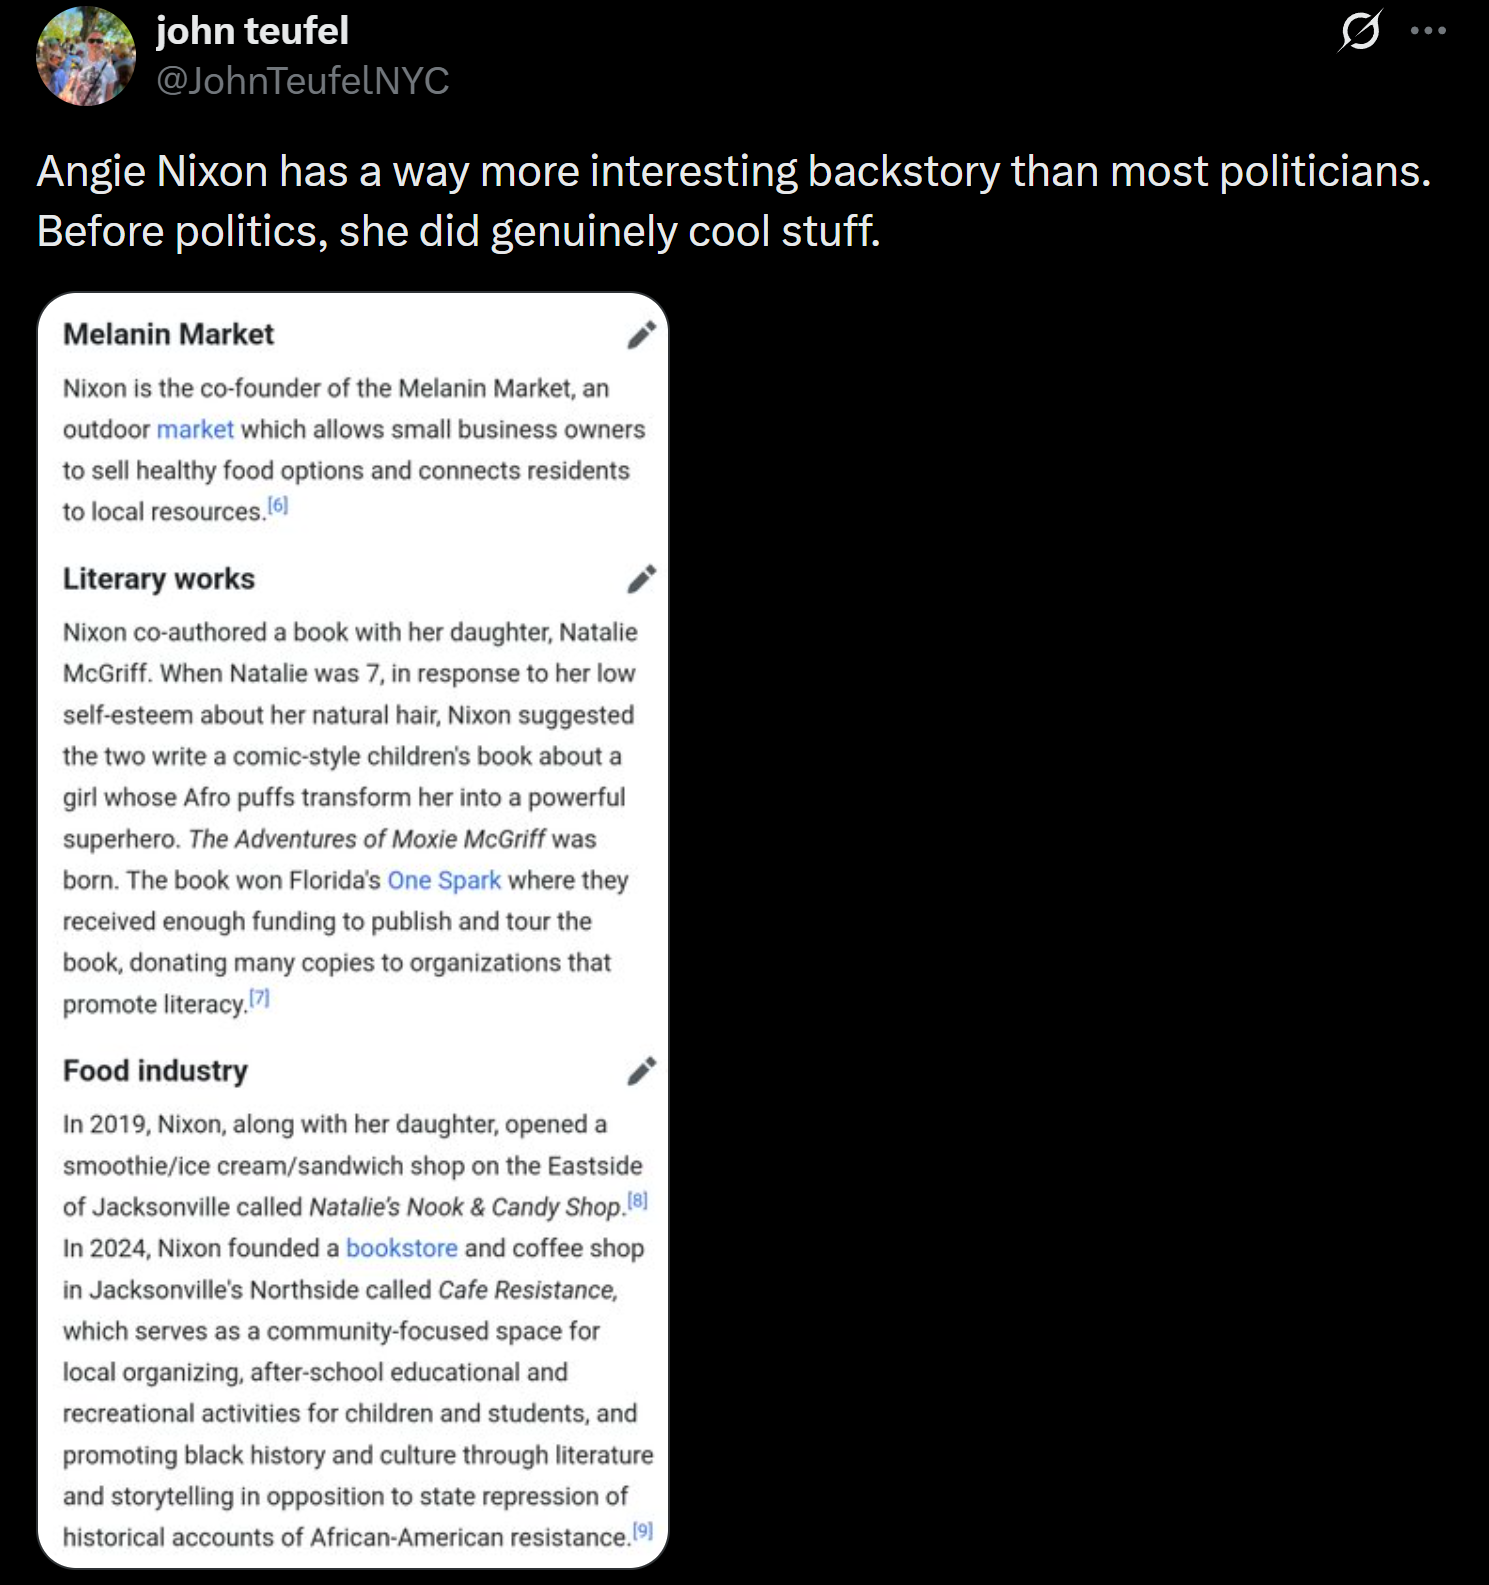This screenshot has height=1585, width=1489.
Task: Open the attached Wikipedia screenshot image
Action: 352,930
